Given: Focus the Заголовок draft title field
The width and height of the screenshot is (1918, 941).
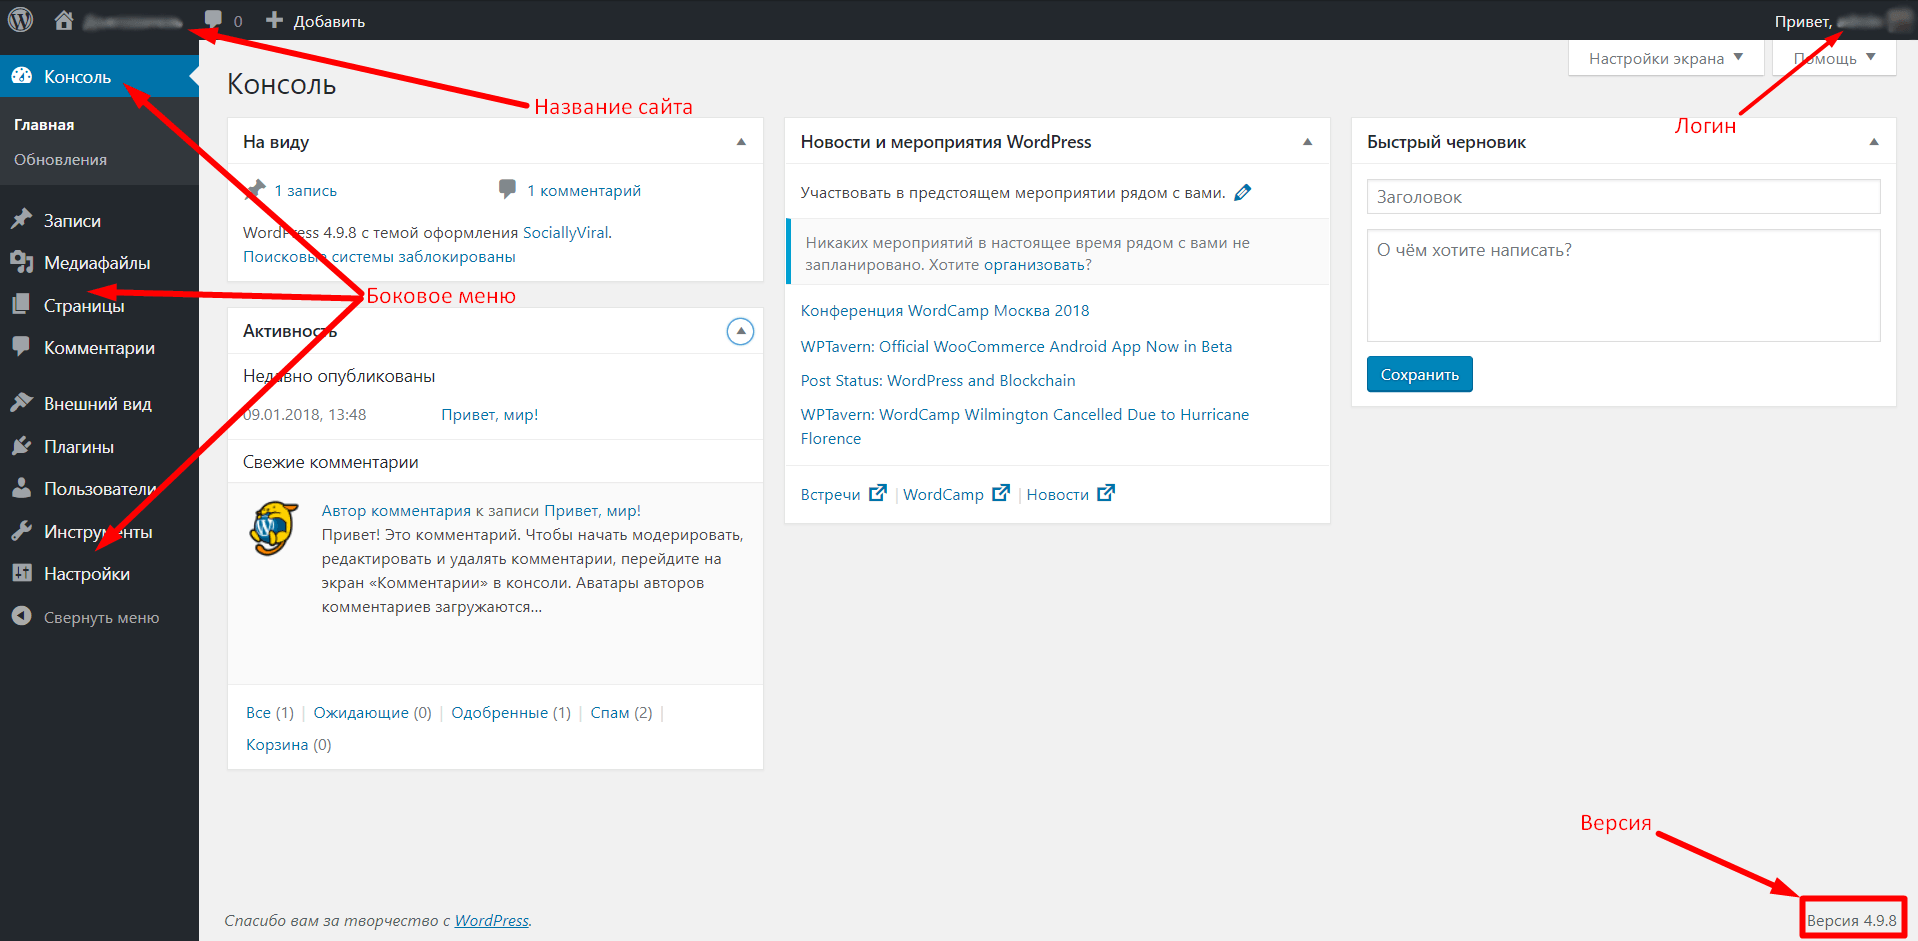Looking at the screenshot, I should tap(1623, 197).
